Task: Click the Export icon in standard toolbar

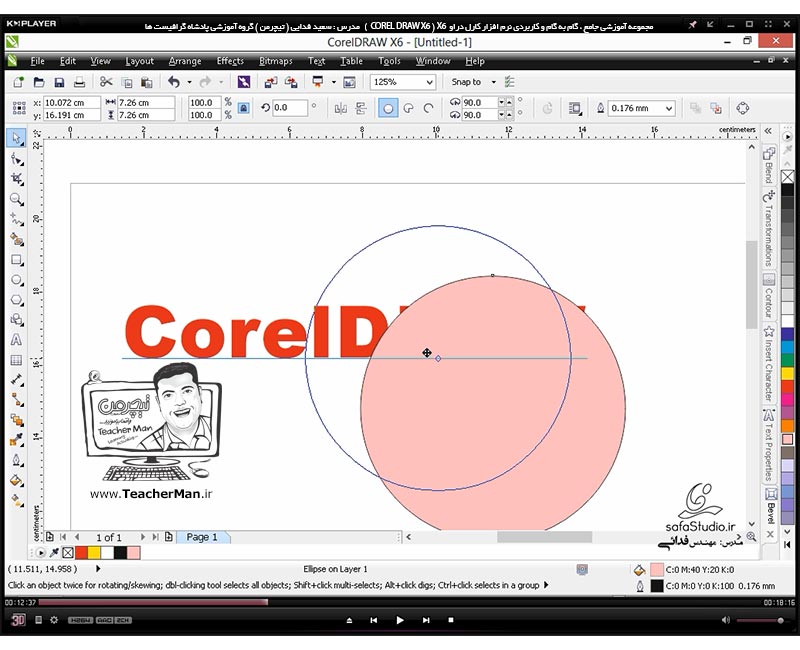Action: coord(291,82)
